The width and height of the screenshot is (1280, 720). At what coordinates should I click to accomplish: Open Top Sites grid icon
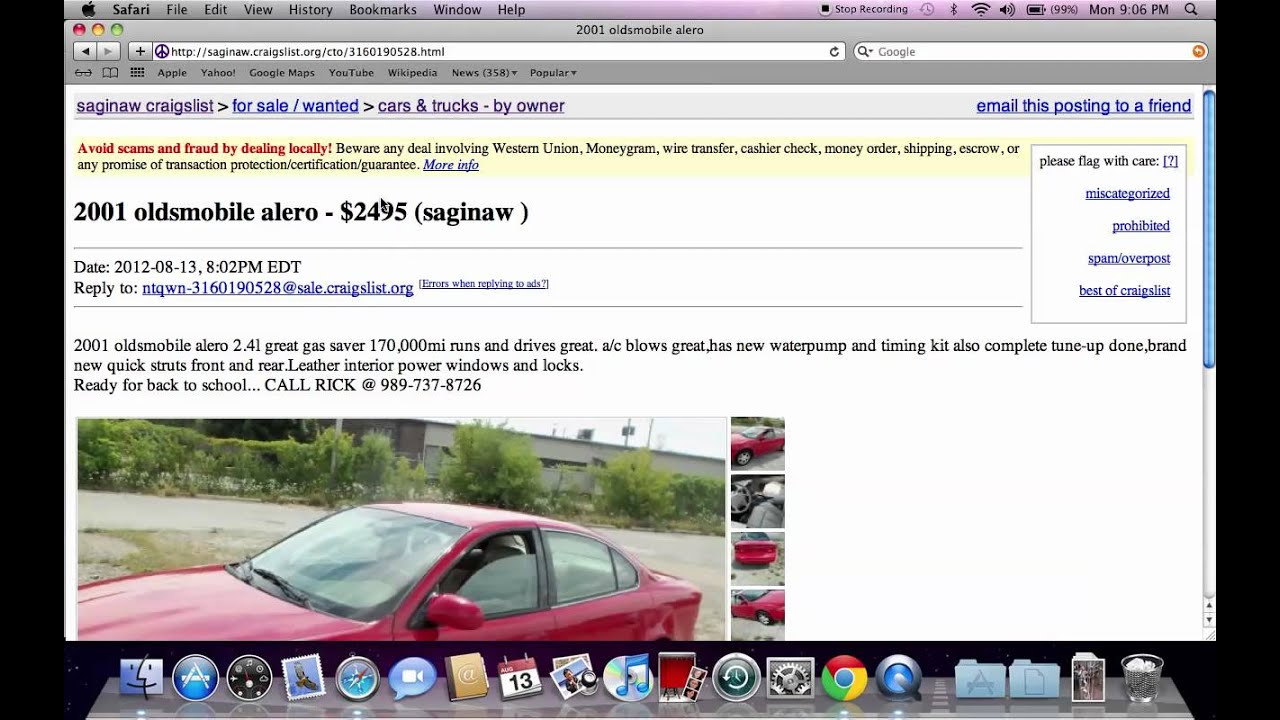click(137, 73)
